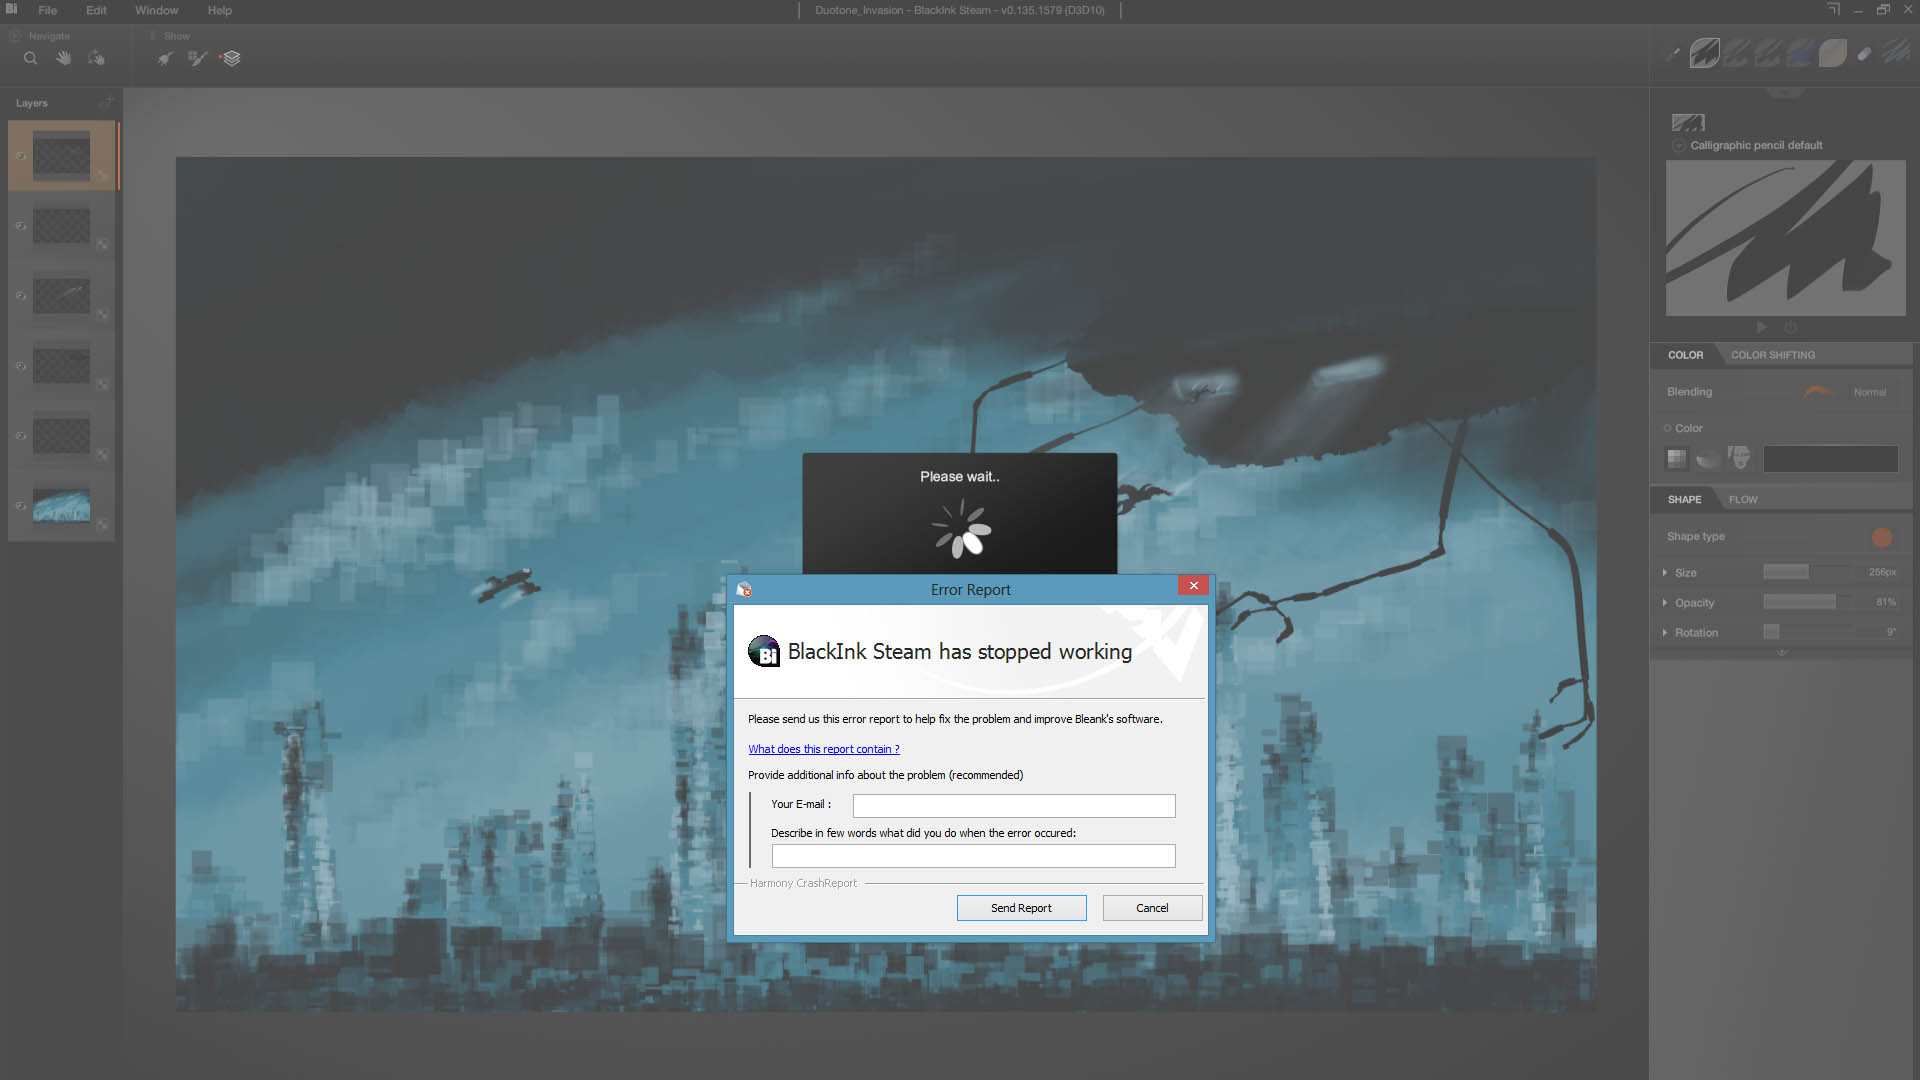
Task: Focus the error description input field
Action: (973, 856)
